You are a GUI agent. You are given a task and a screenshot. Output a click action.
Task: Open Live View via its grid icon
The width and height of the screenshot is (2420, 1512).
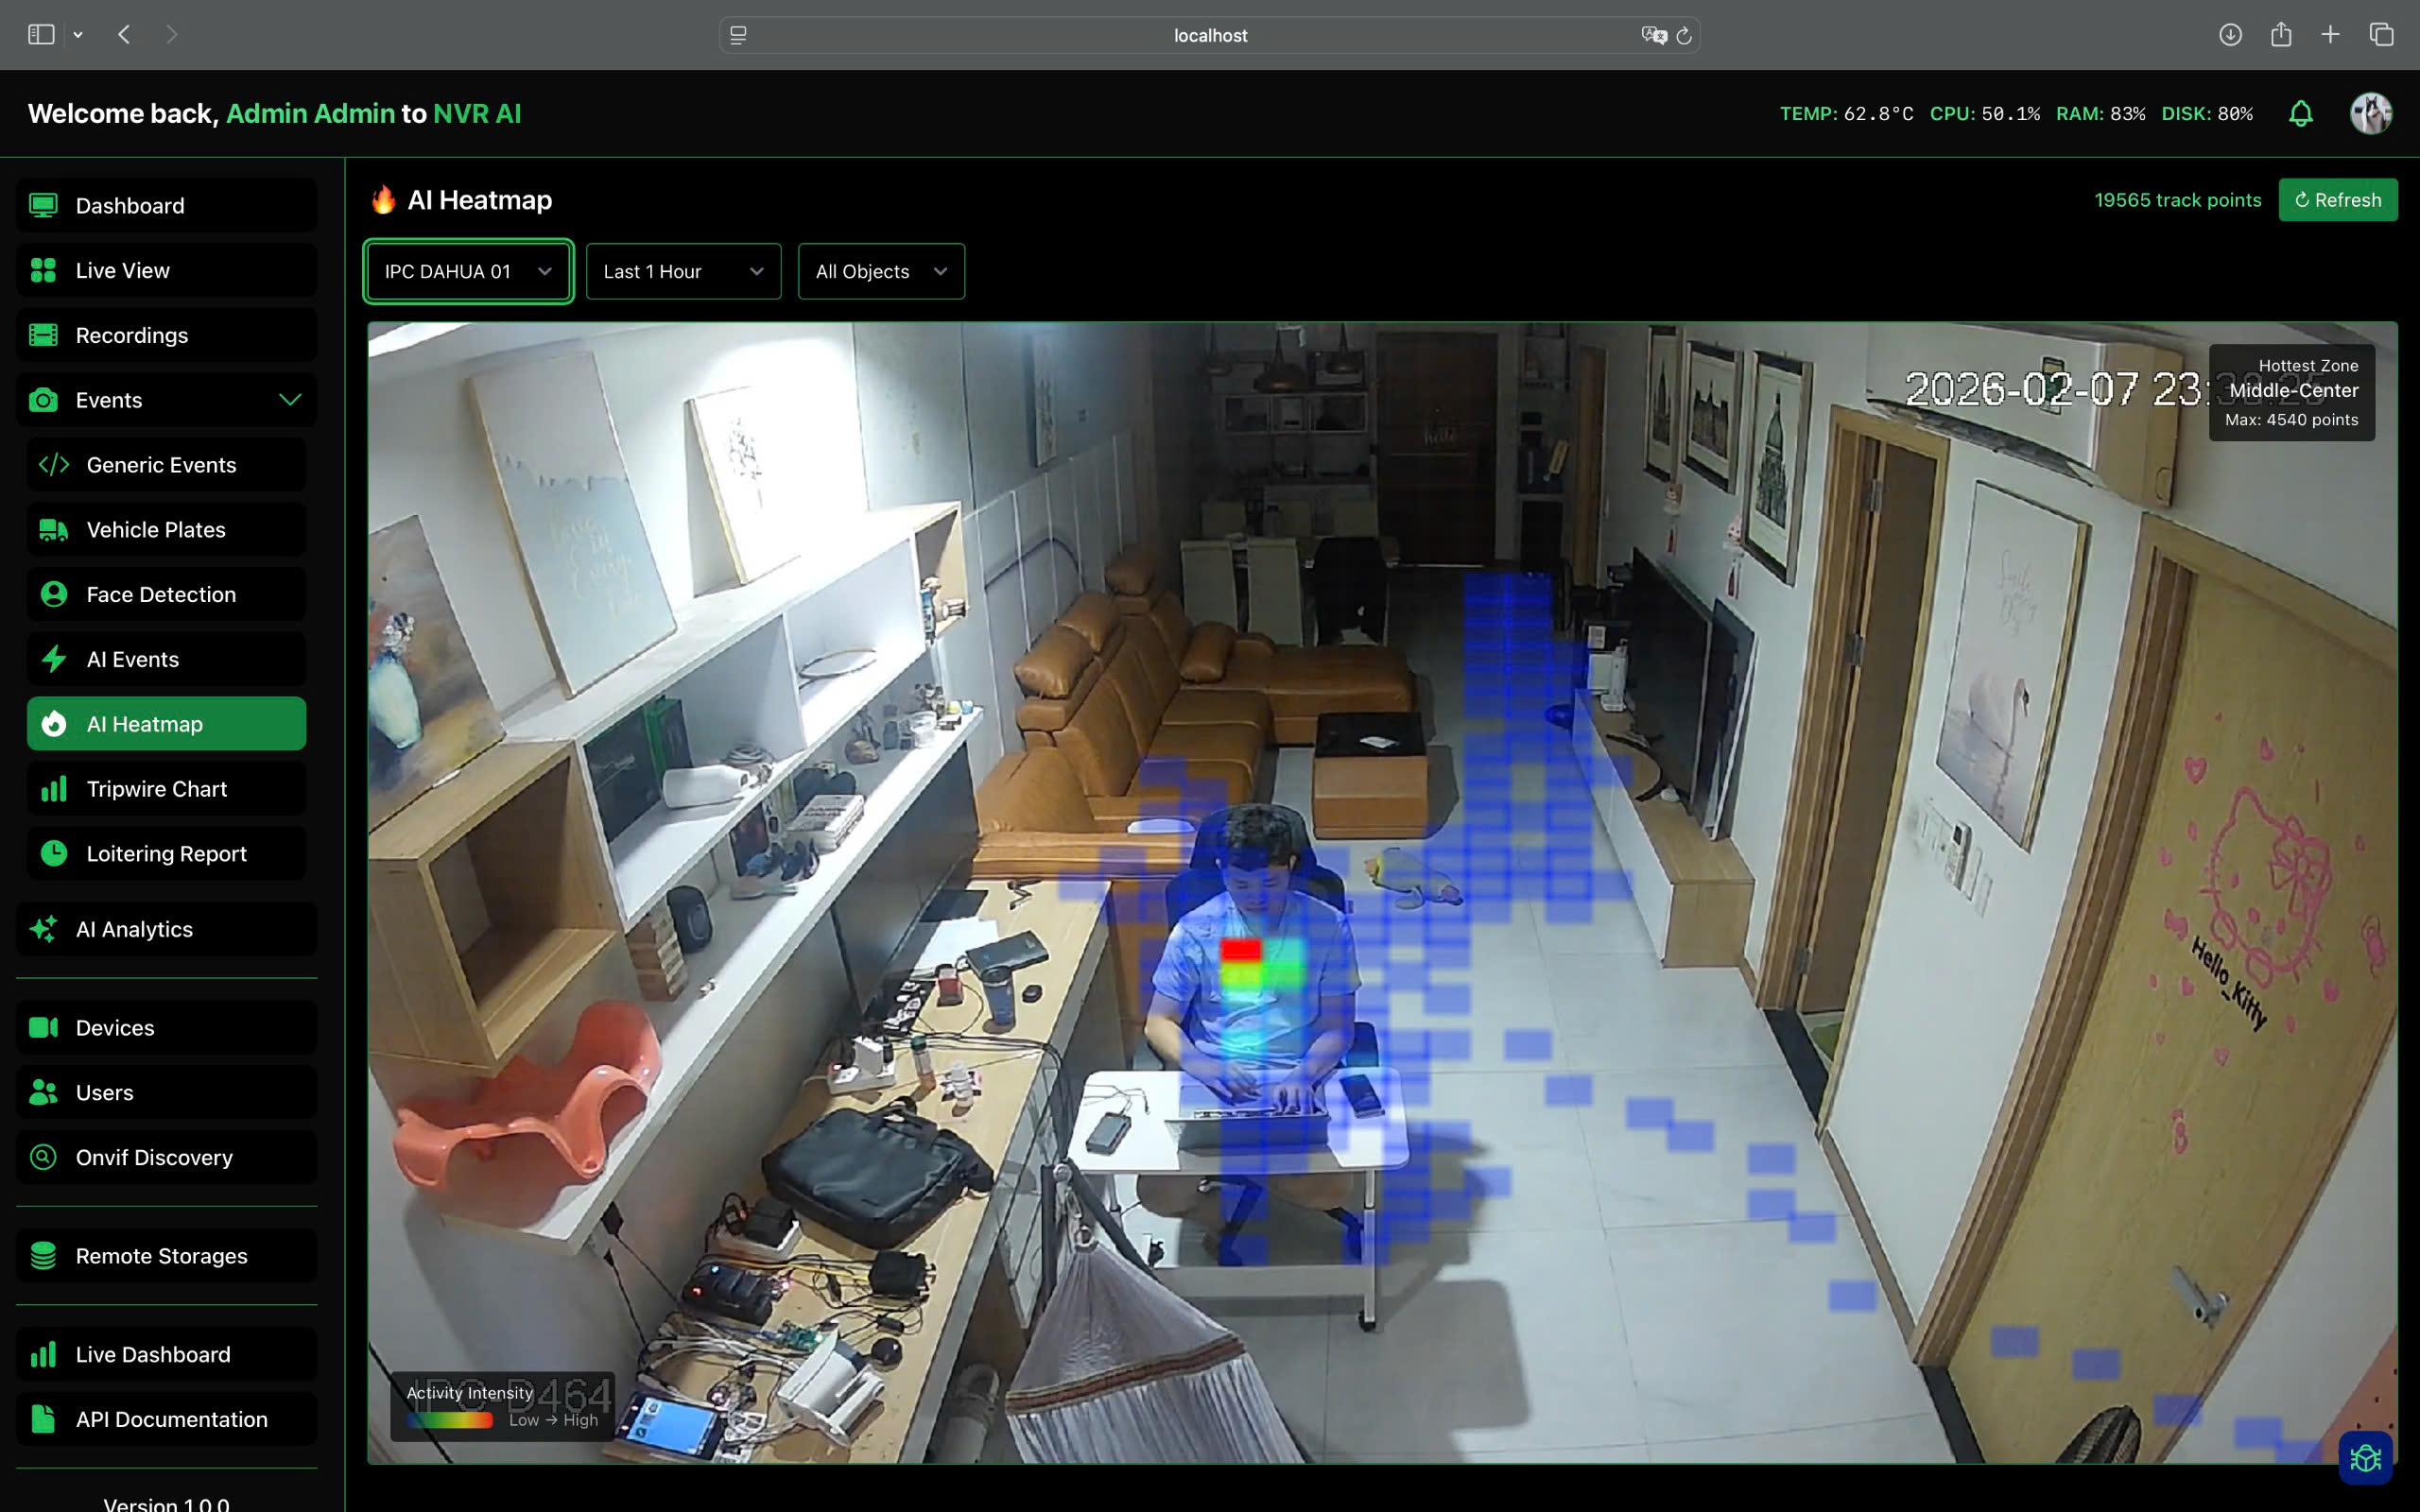click(x=42, y=270)
